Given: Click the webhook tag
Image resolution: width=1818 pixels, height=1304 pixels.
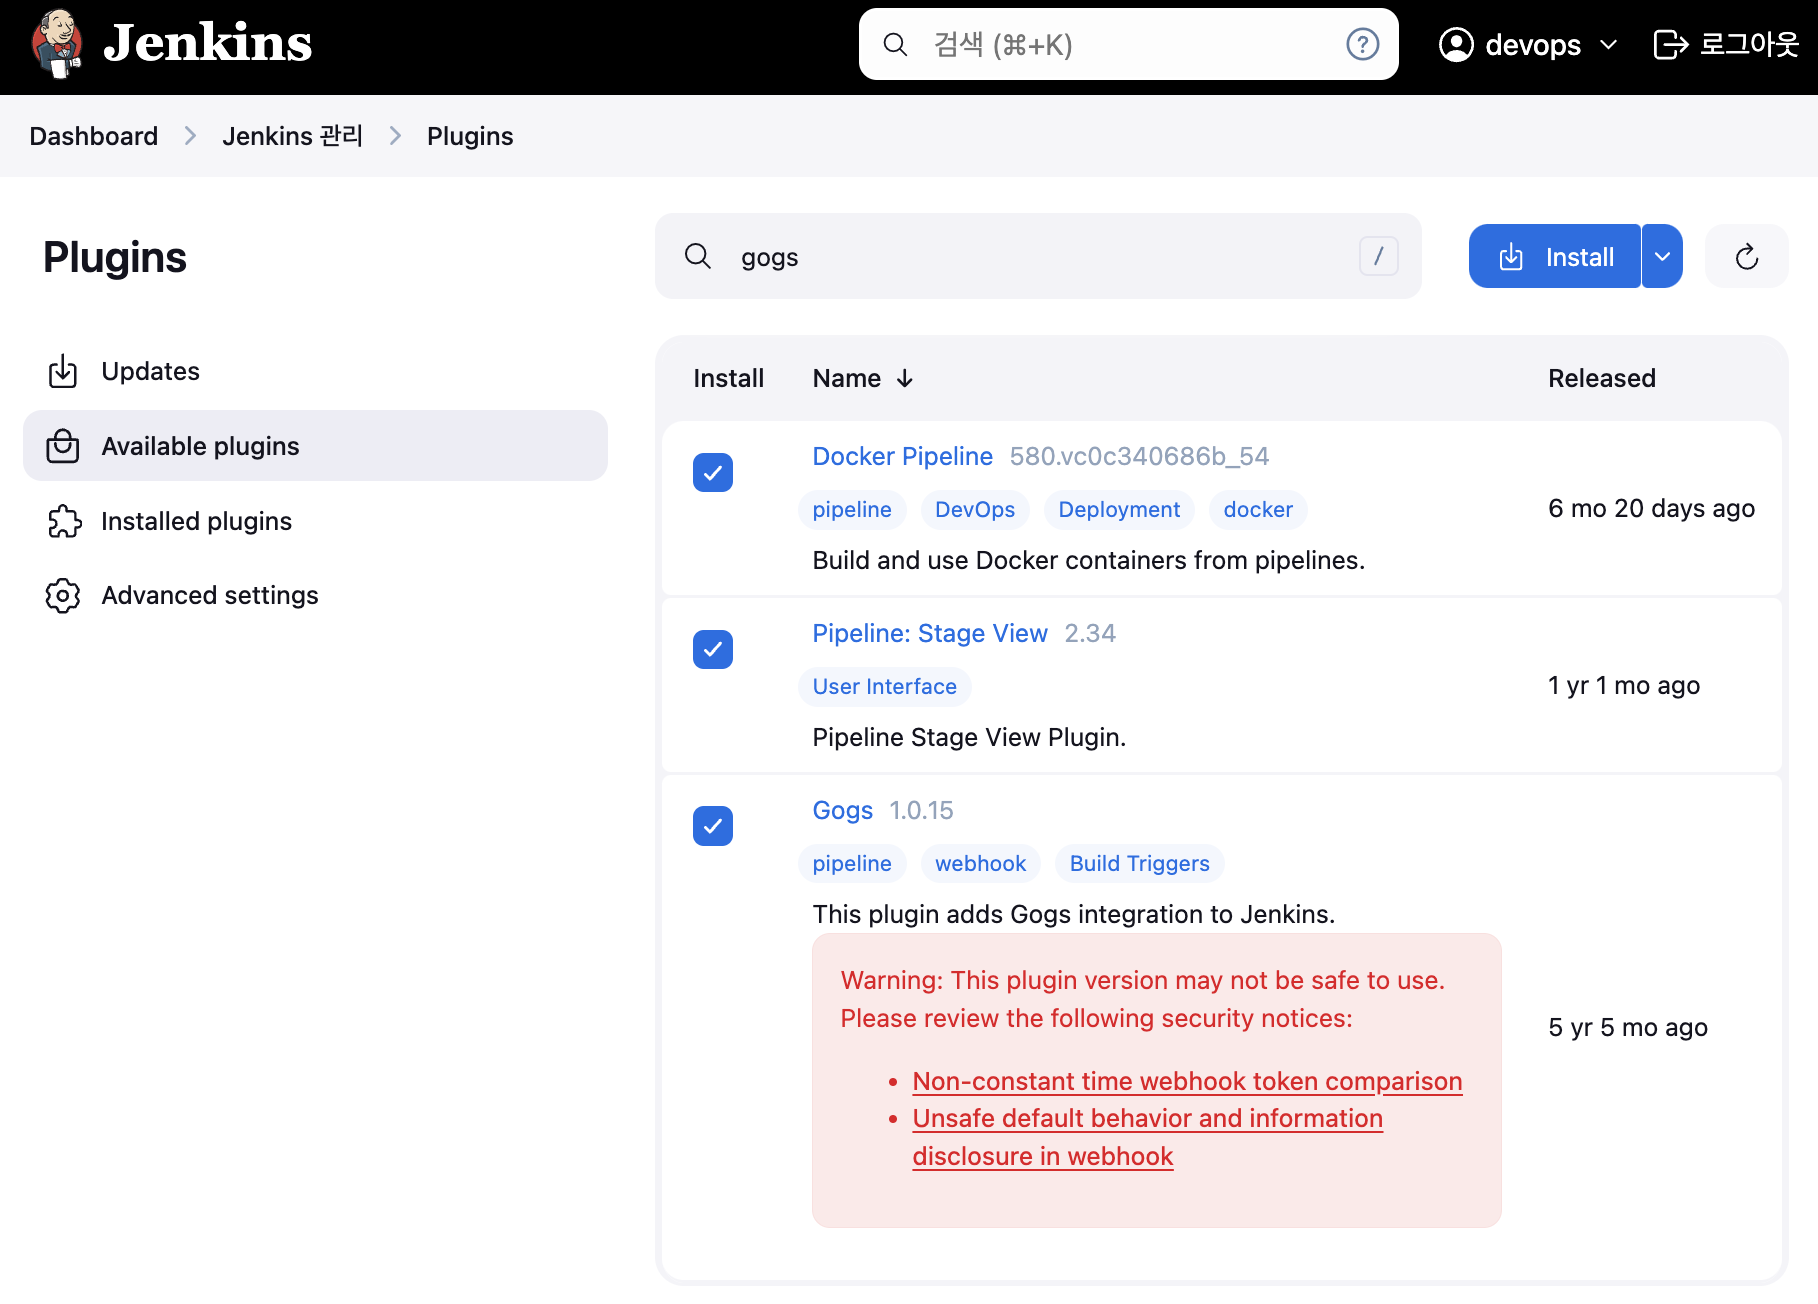Looking at the screenshot, I should 981,864.
